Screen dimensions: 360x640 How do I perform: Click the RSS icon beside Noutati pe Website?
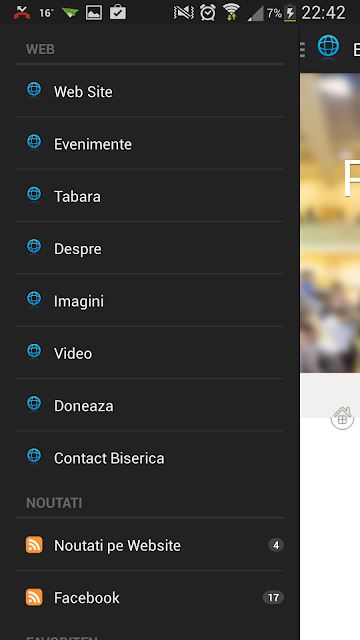coord(34,545)
